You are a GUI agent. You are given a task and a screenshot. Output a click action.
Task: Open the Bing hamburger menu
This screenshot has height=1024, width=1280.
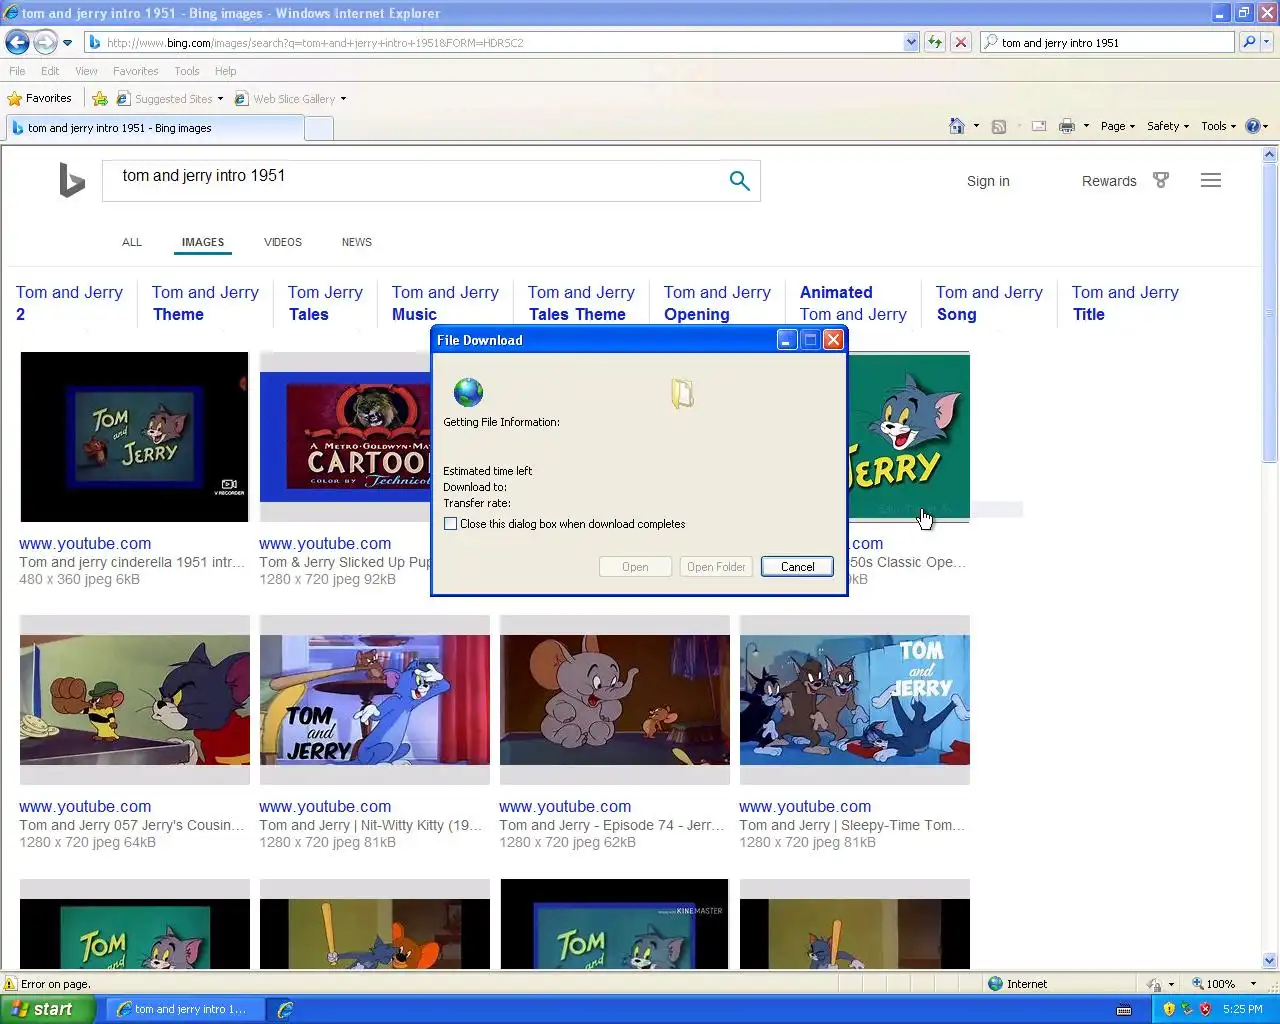[x=1211, y=180]
